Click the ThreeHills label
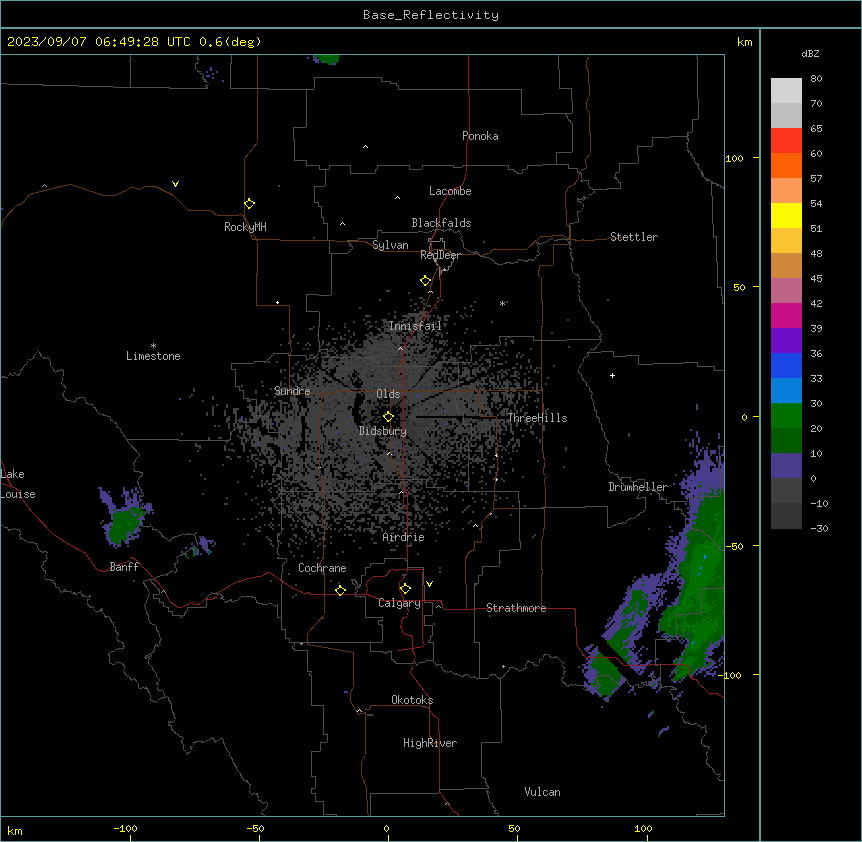The image size is (862, 842). pyautogui.click(x=537, y=418)
